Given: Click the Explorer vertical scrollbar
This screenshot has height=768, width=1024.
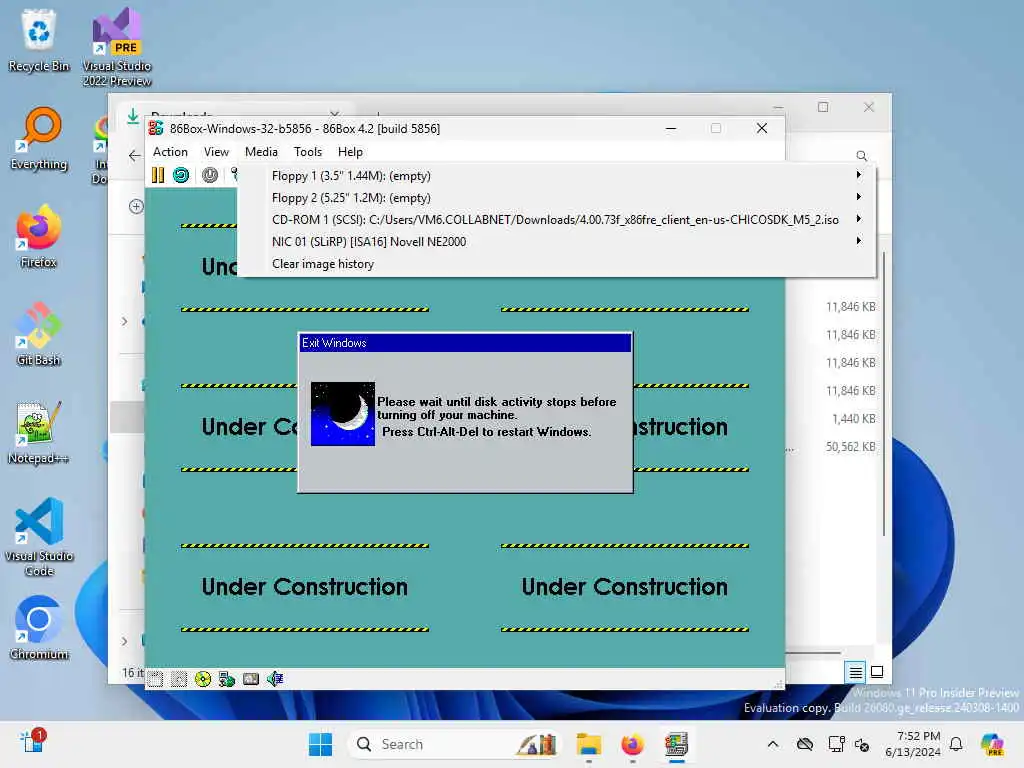Looking at the screenshot, I should point(883,395).
